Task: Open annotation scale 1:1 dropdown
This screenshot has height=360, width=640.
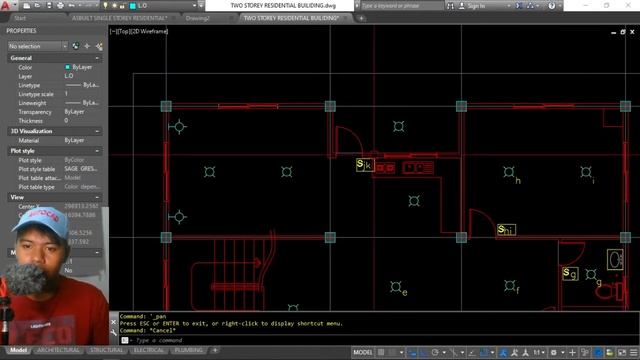Action: [539, 352]
